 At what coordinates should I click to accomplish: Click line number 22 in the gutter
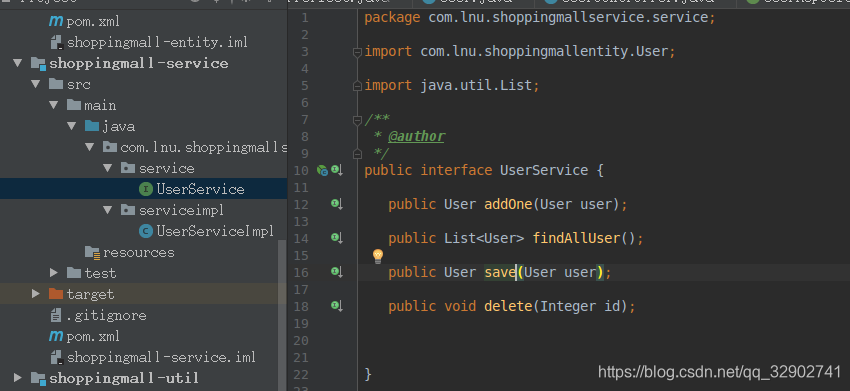point(300,374)
